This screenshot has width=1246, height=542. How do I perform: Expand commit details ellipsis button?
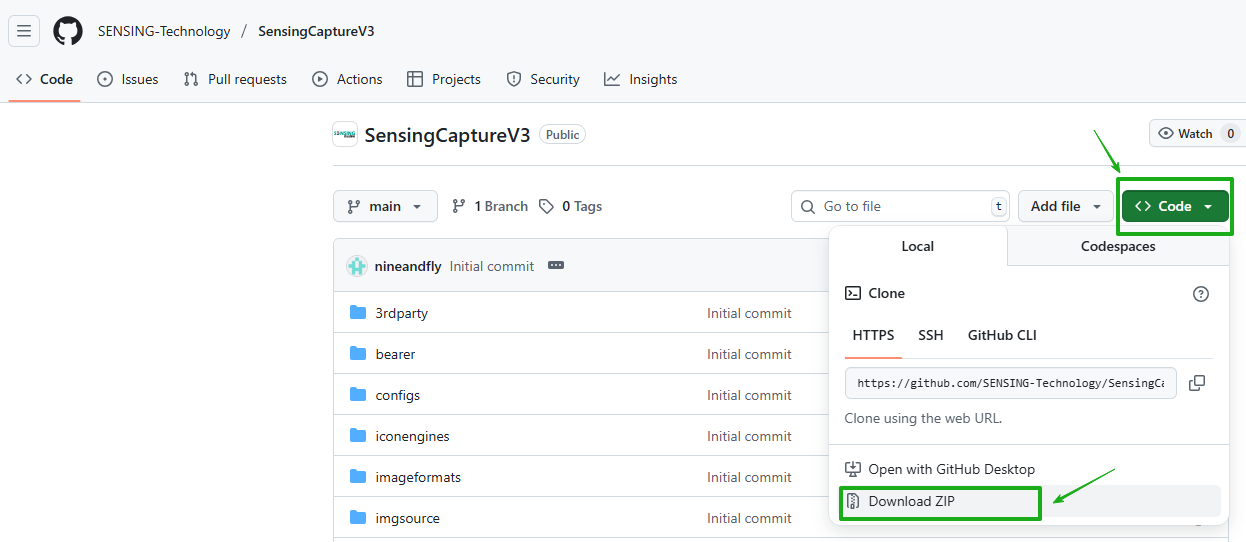pyautogui.click(x=557, y=266)
